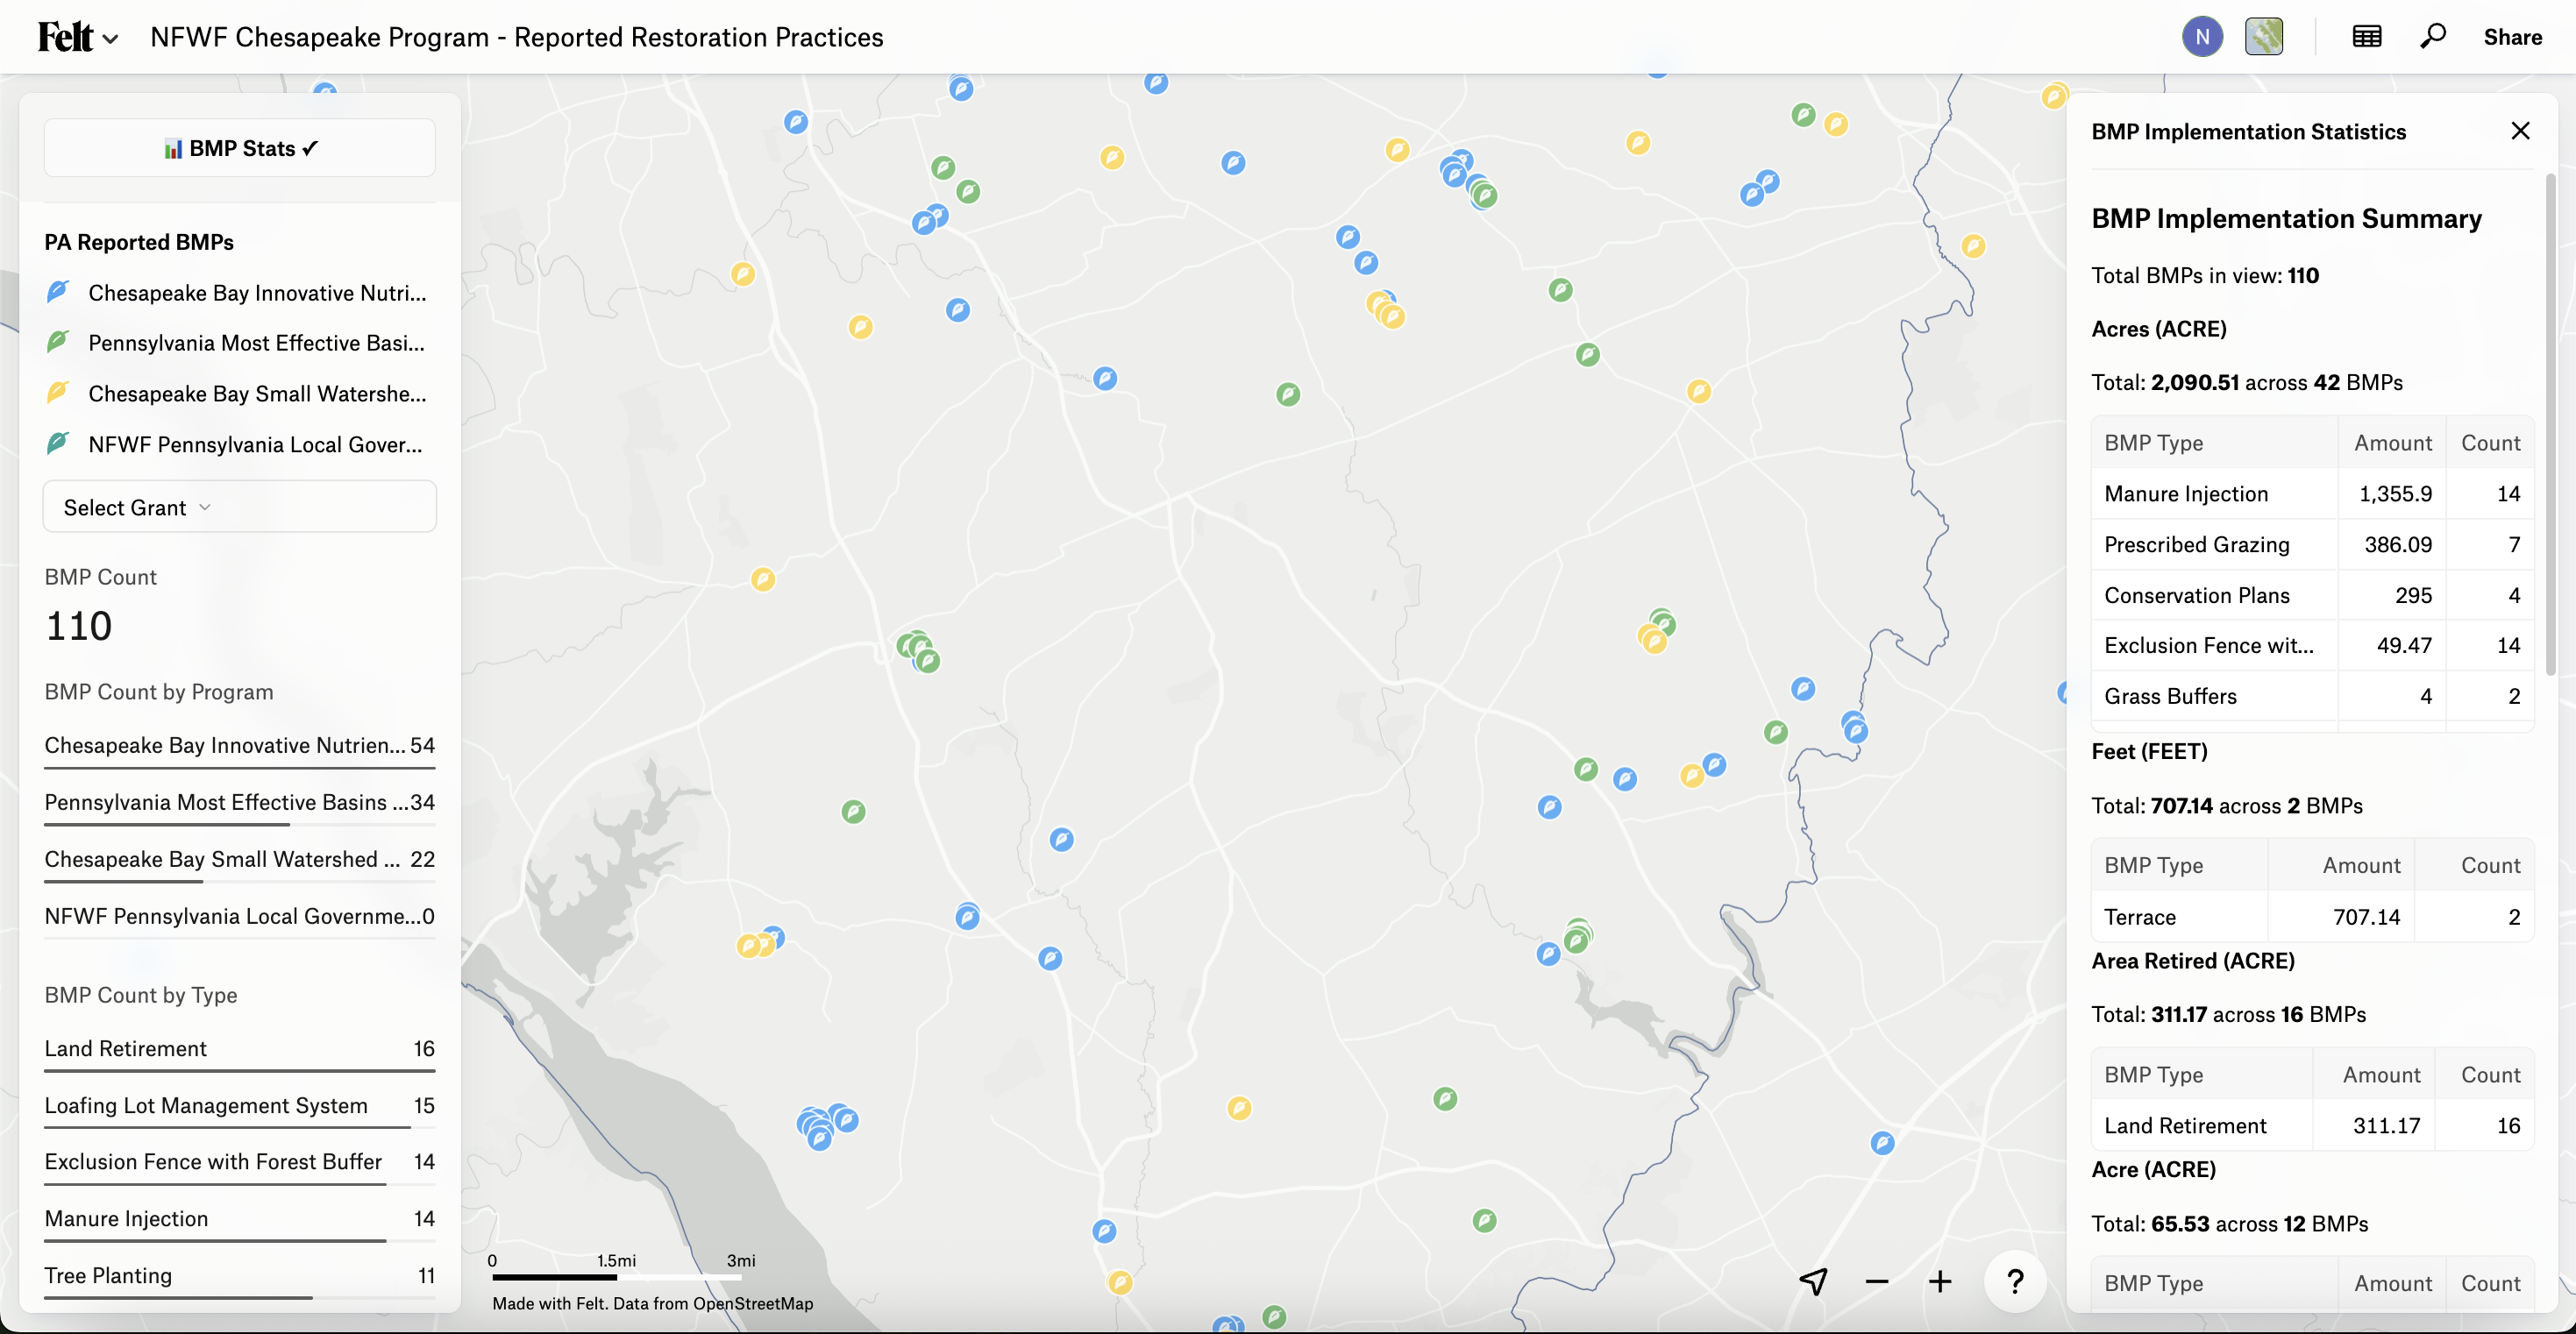Click the Terrace row in Feet table
This screenshot has width=2576, height=1334.
(2312, 917)
